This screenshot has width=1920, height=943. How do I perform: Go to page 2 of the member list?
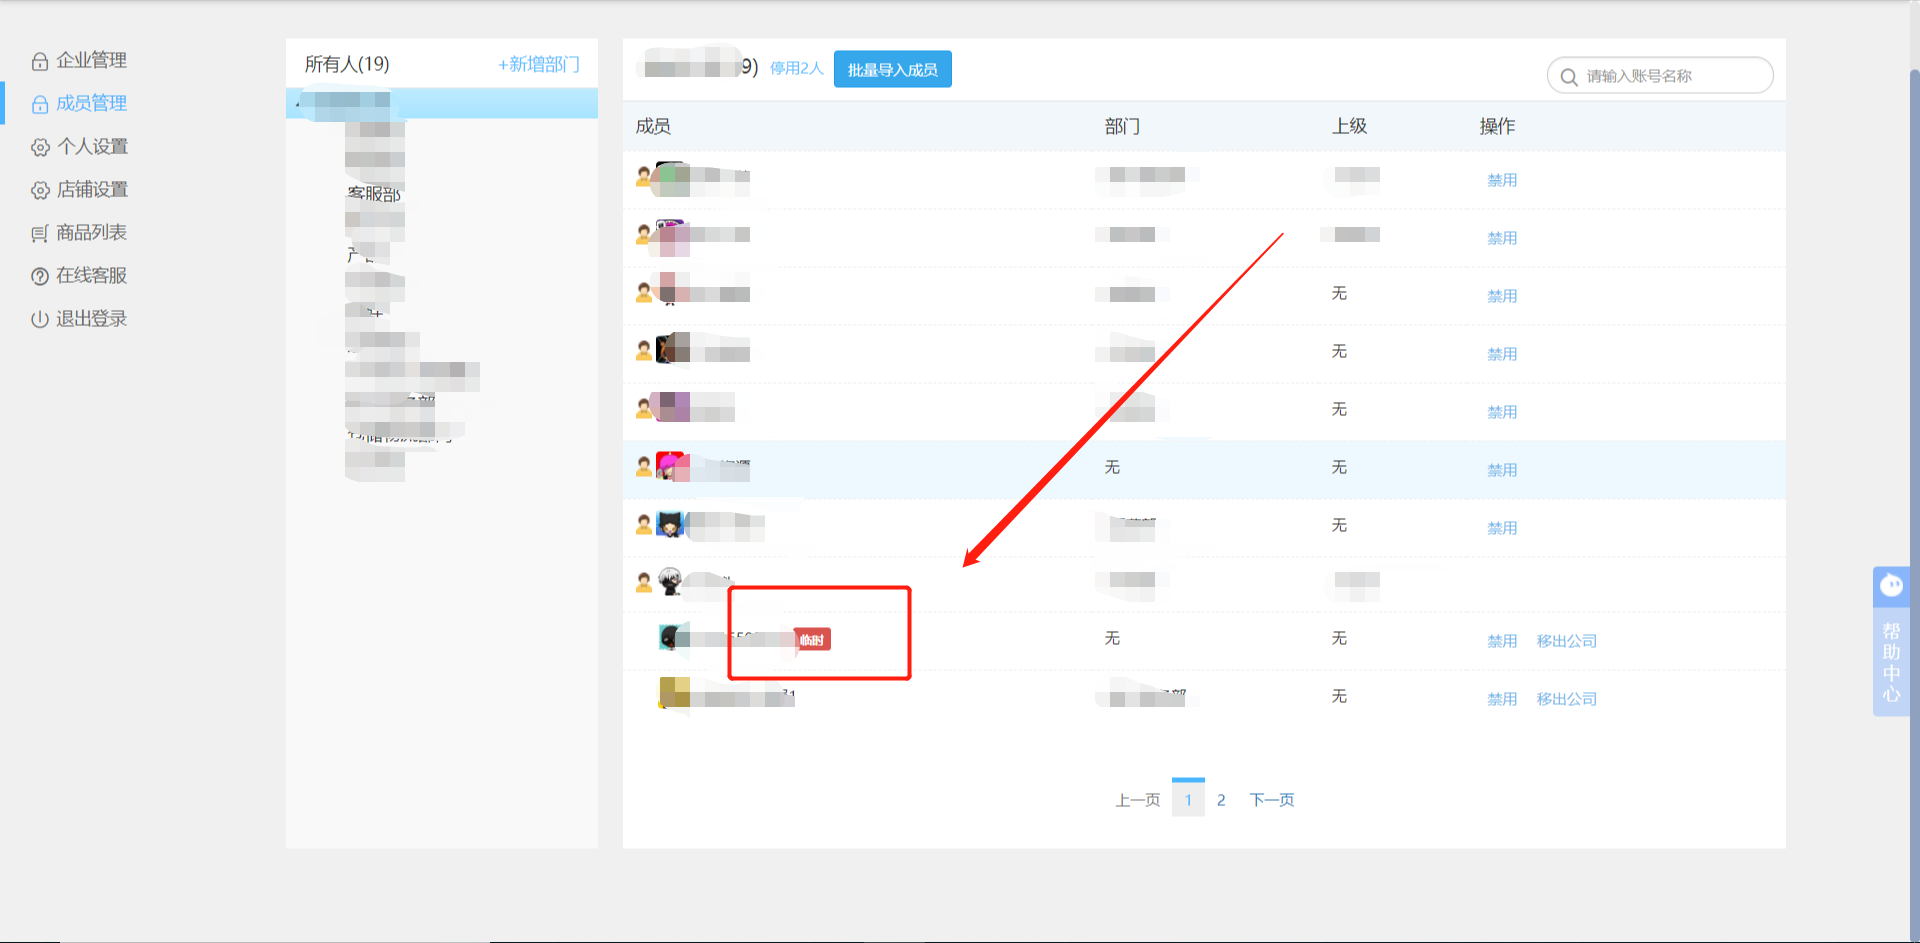[1221, 800]
